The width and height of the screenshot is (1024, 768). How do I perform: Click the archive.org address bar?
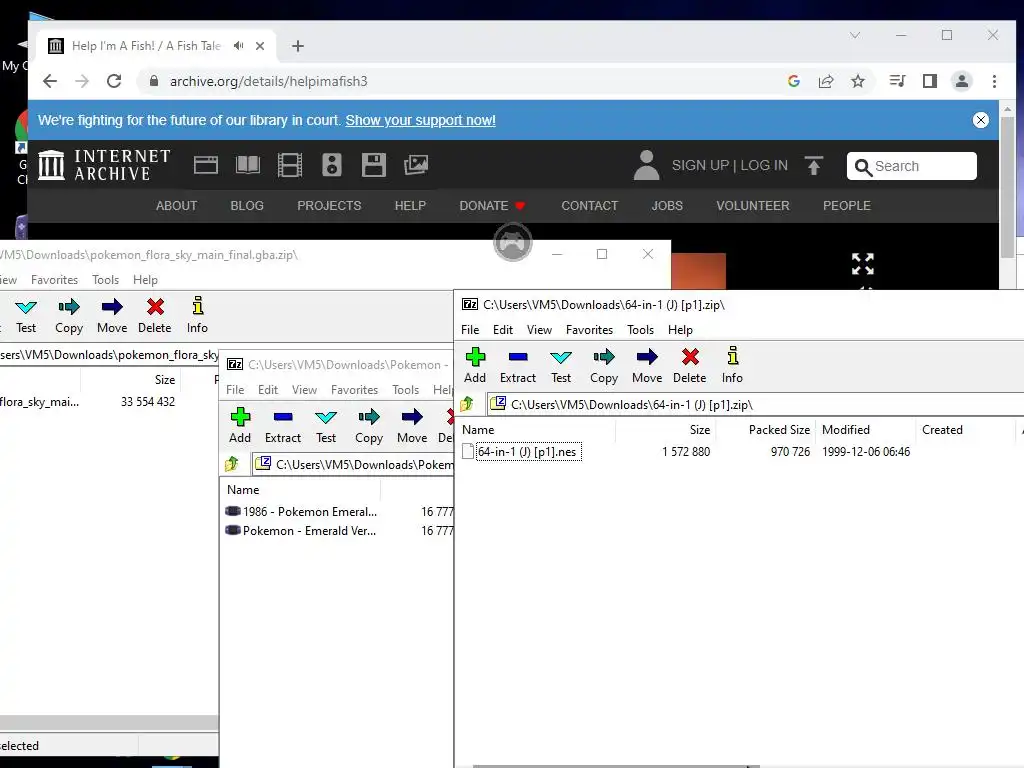tap(457, 81)
